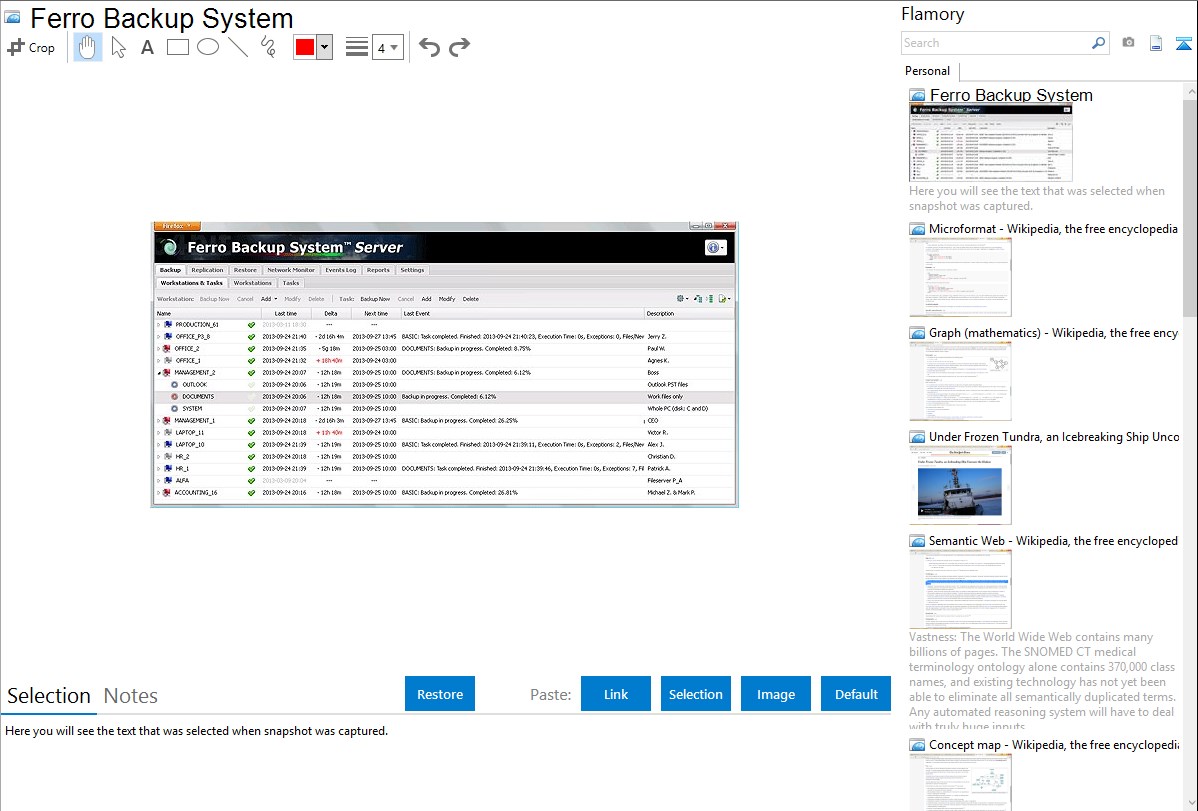Image resolution: width=1198 pixels, height=811 pixels.
Task: Pick the freehand squiggle drawing tool
Action: (x=268, y=47)
